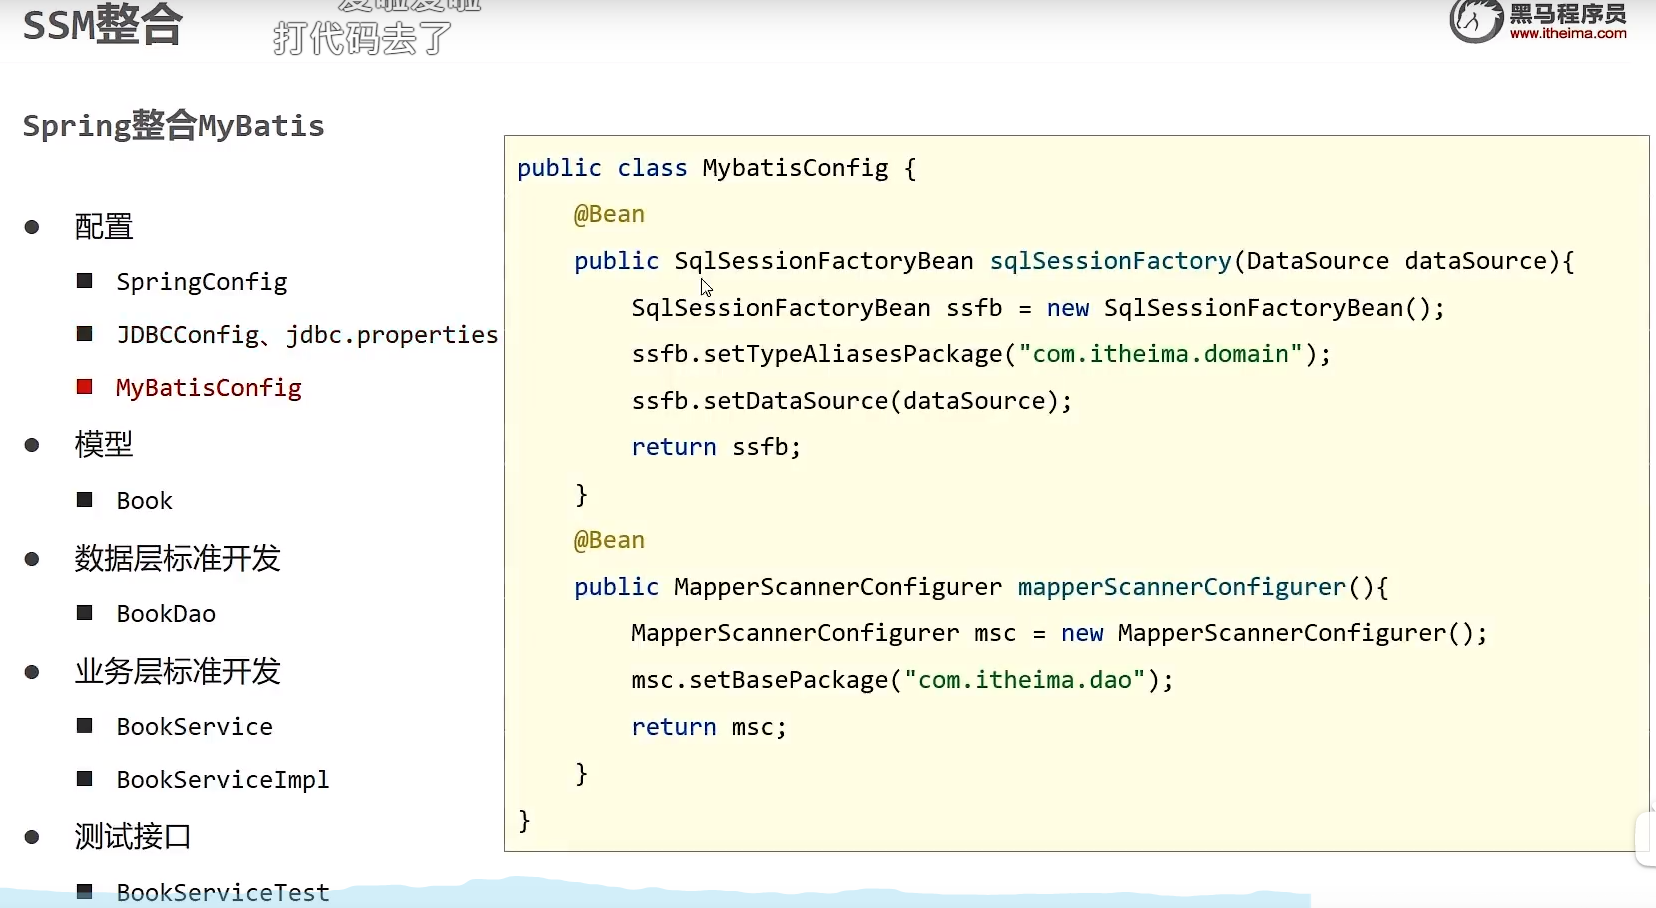
Task: Click the class MybatisConfig declaration line
Action: tap(716, 168)
